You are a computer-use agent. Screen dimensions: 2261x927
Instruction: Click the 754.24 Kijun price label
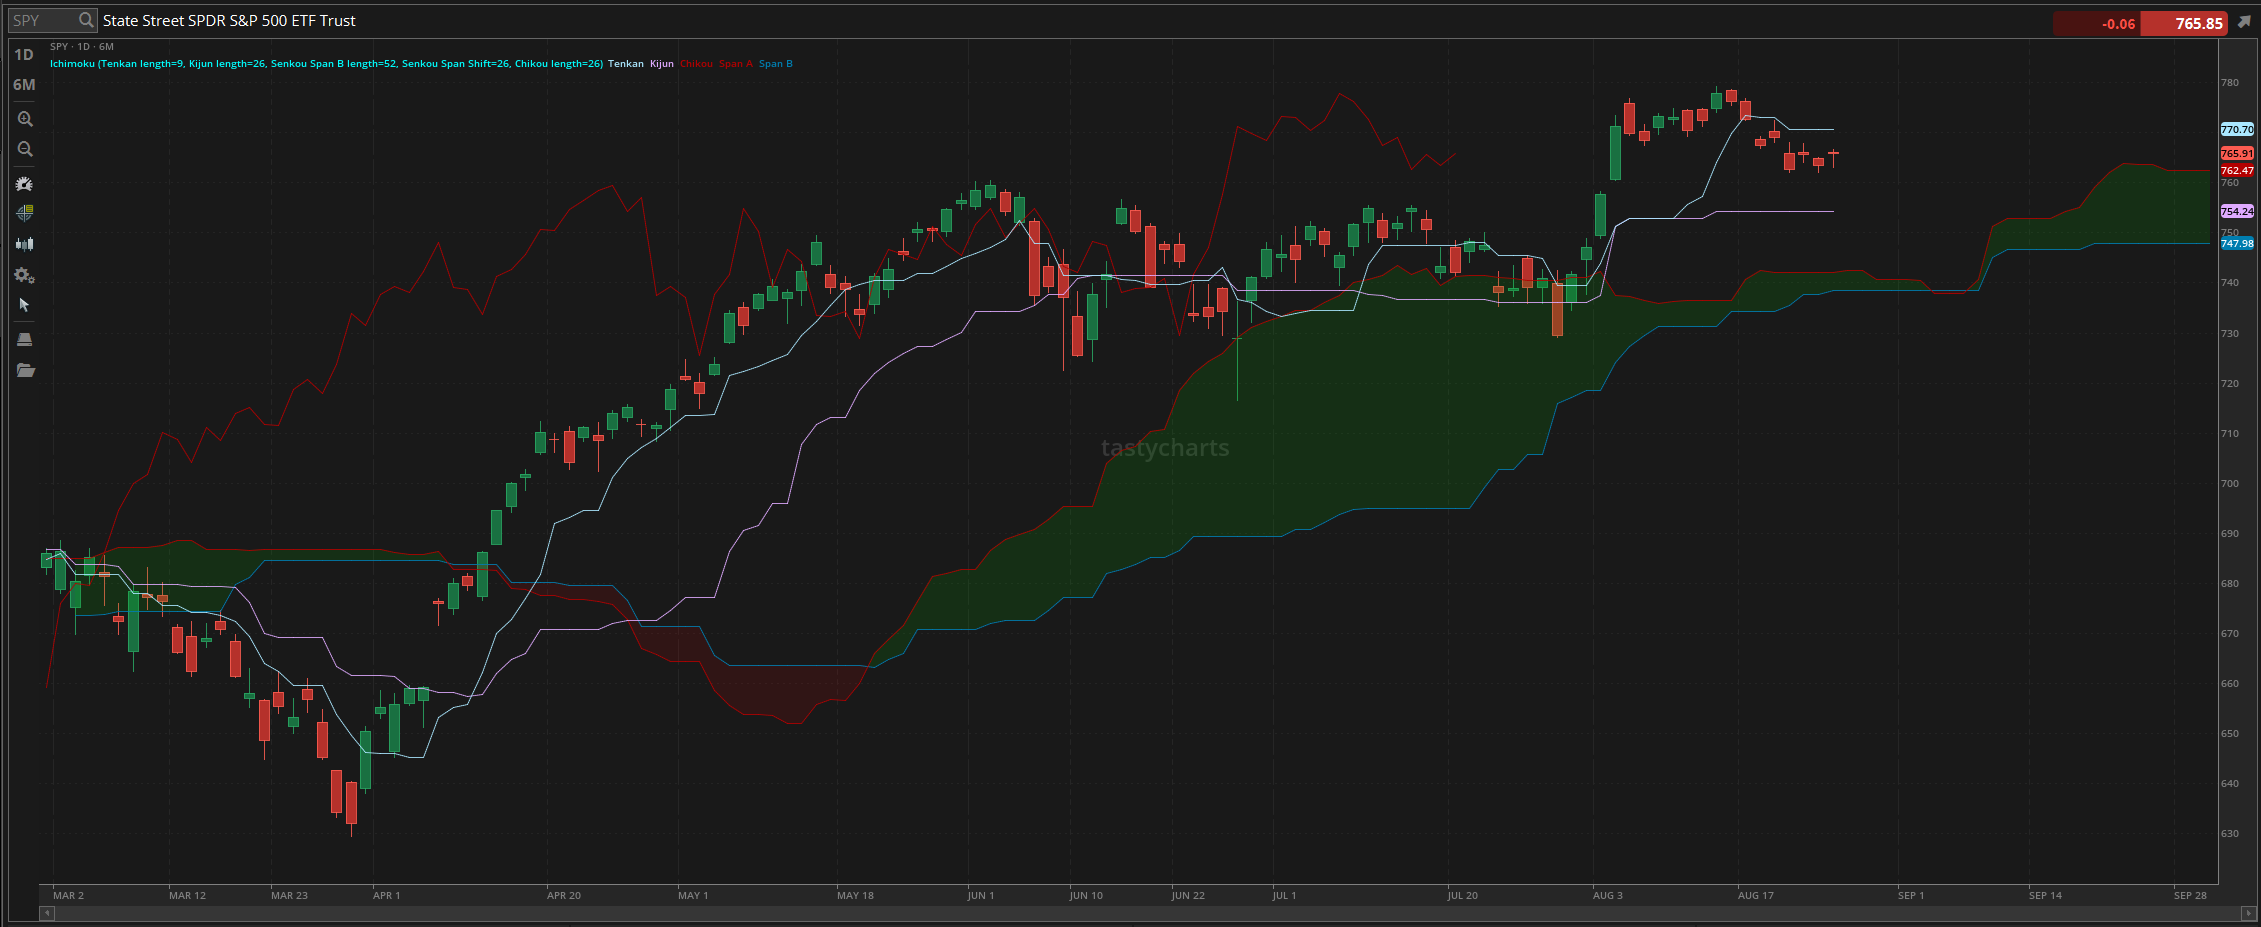2237,212
